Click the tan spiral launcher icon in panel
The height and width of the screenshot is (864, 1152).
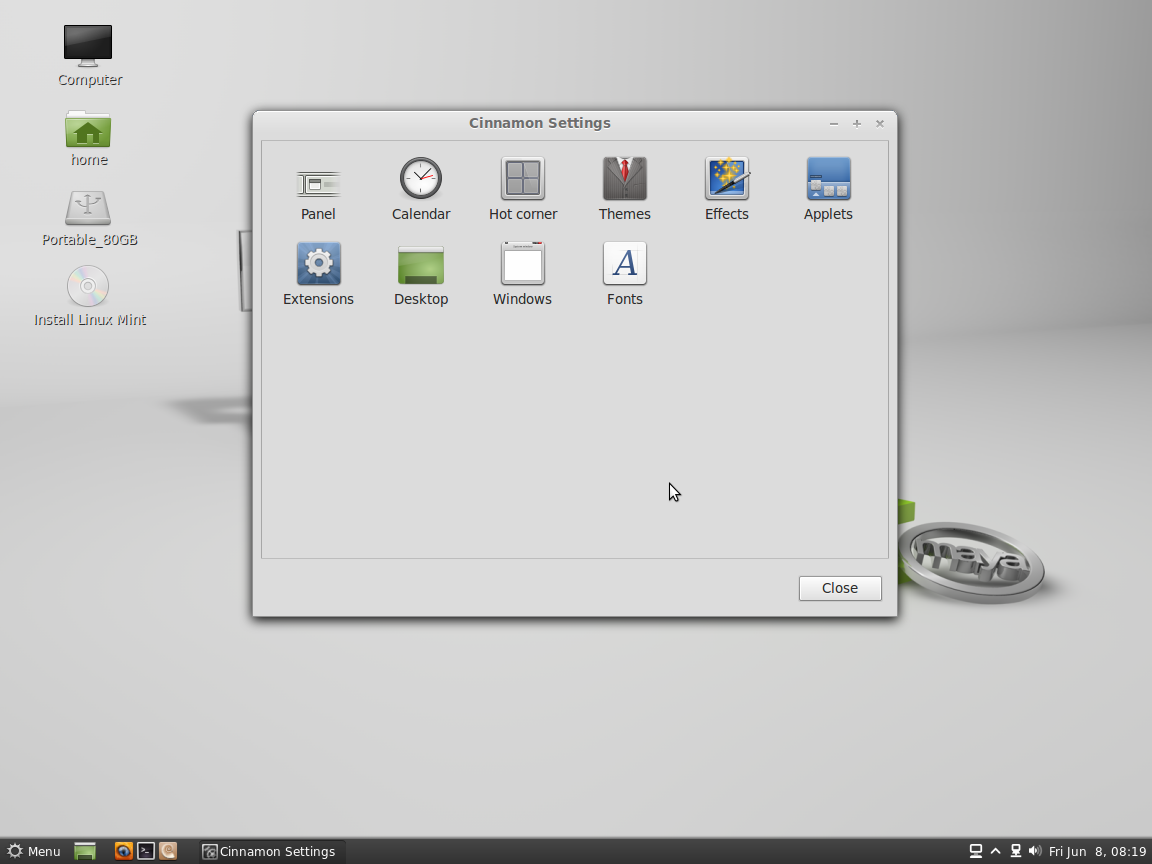click(168, 851)
